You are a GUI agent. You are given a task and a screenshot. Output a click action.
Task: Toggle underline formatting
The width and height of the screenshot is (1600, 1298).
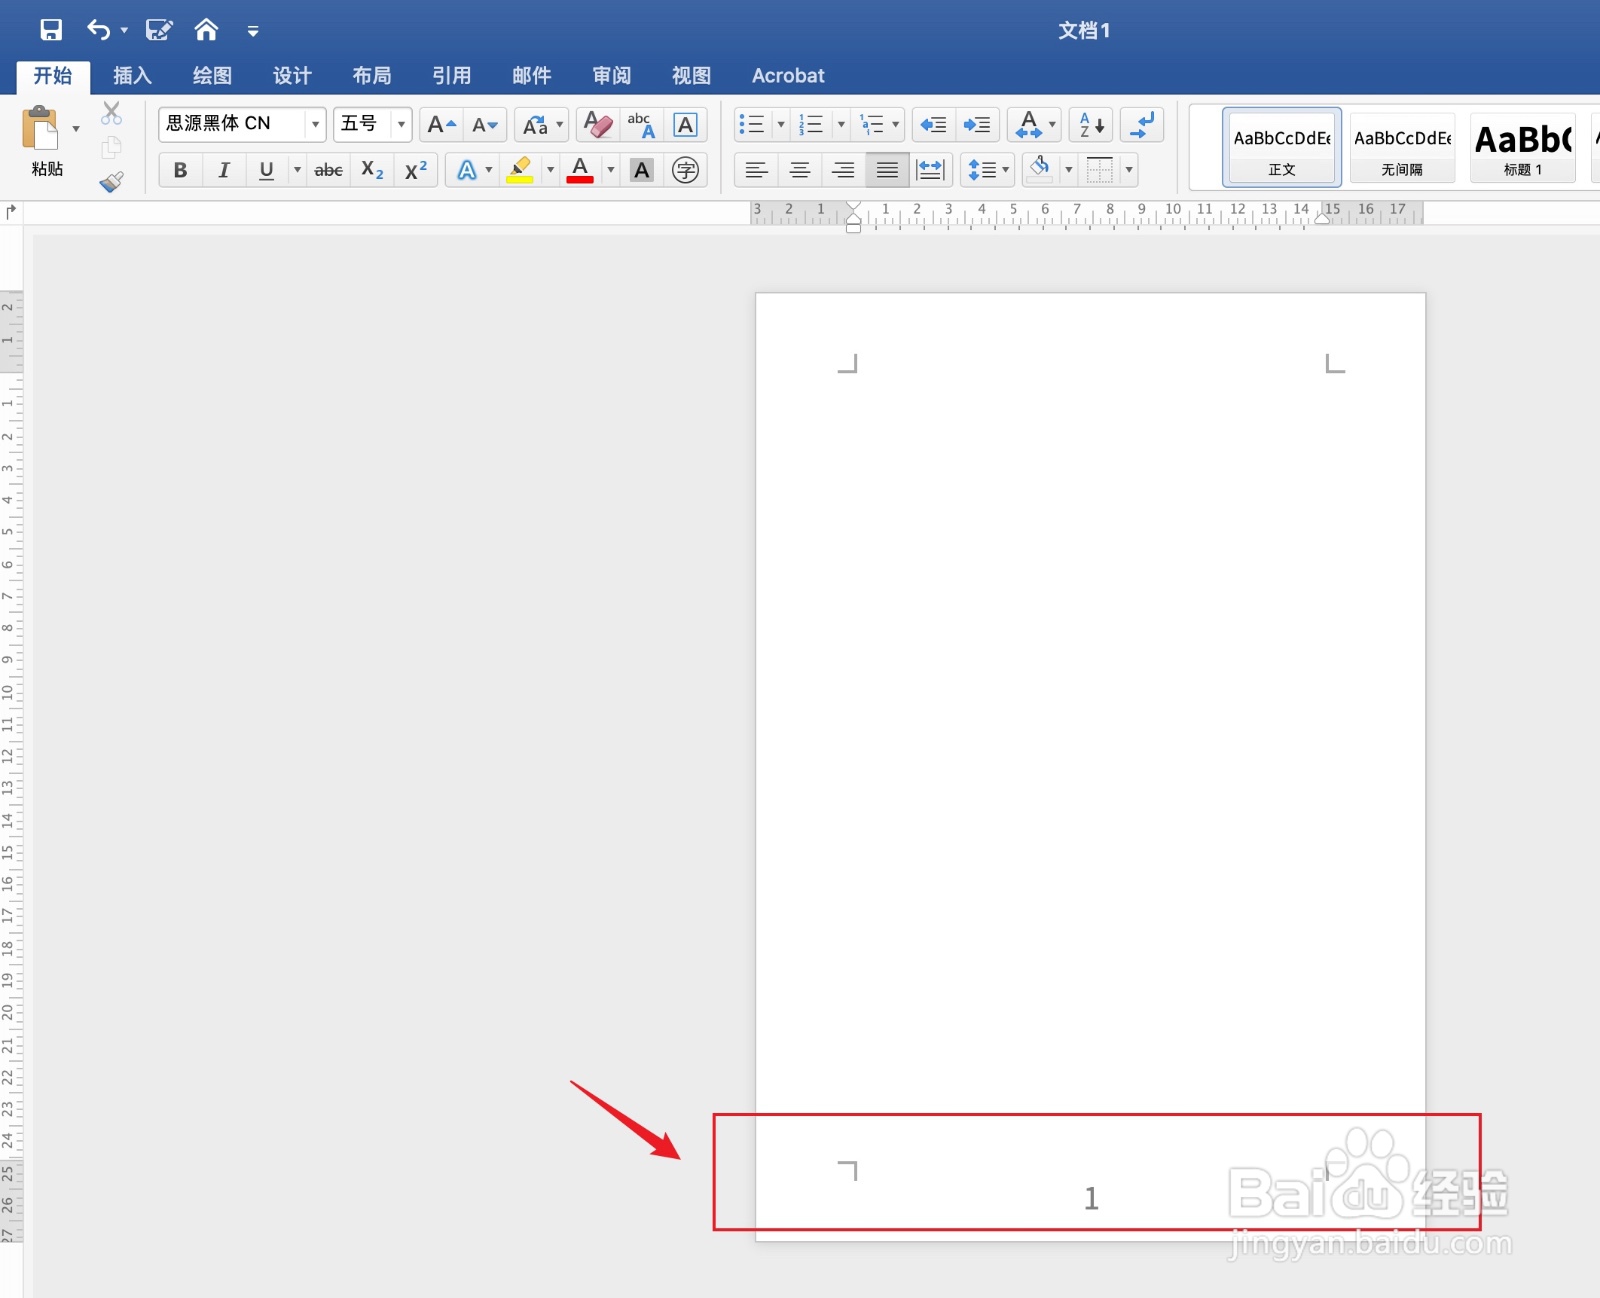pos(266,170)
